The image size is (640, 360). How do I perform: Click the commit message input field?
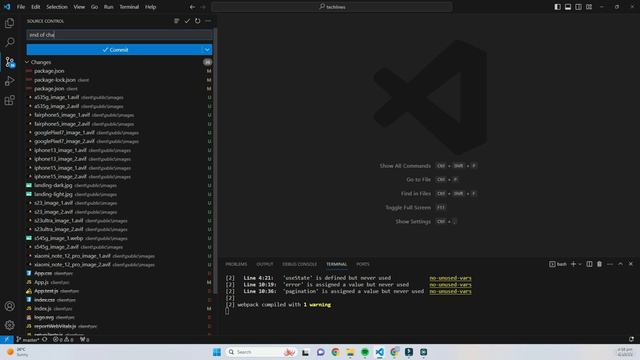119,35
